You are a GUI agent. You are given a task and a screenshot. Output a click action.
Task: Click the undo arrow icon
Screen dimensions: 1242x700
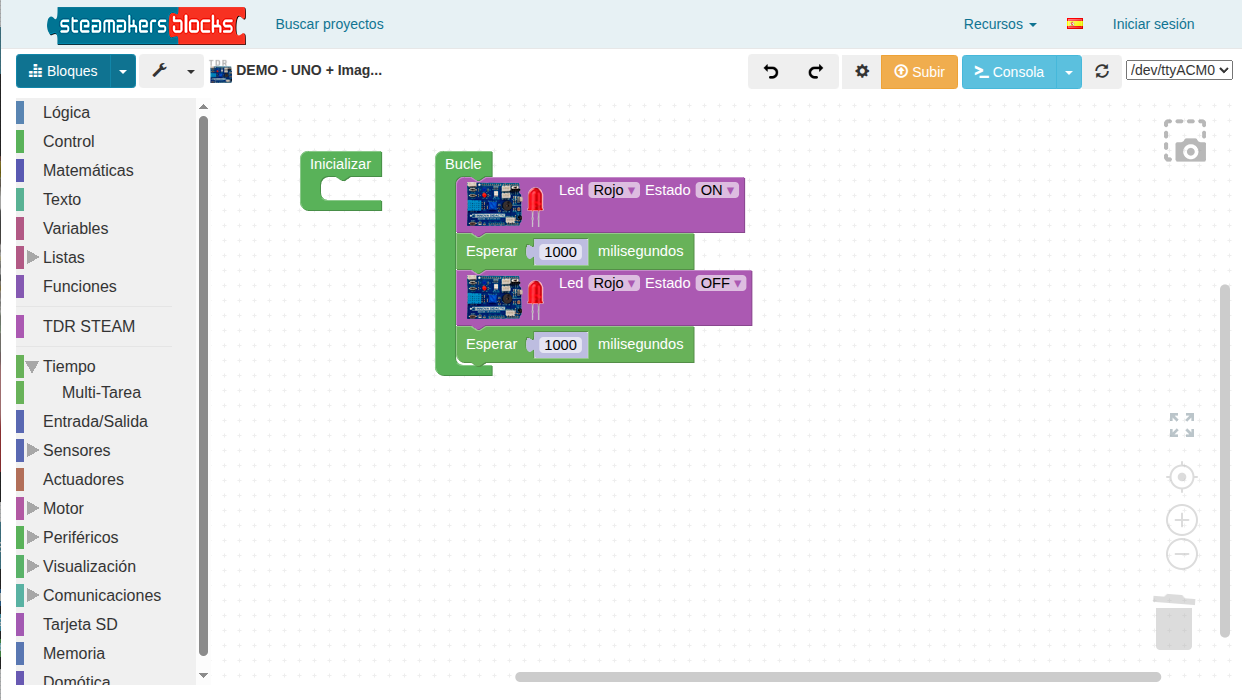click(x=771, y=72)
